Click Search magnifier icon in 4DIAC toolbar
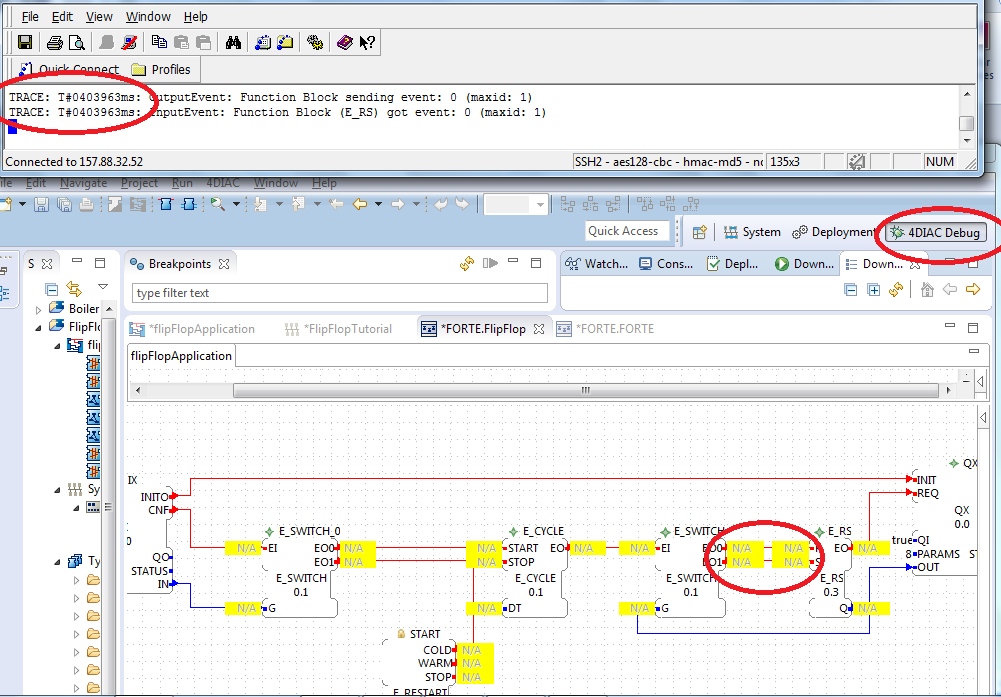This screenshot has height=697, width=1001. tap(218, 204)
